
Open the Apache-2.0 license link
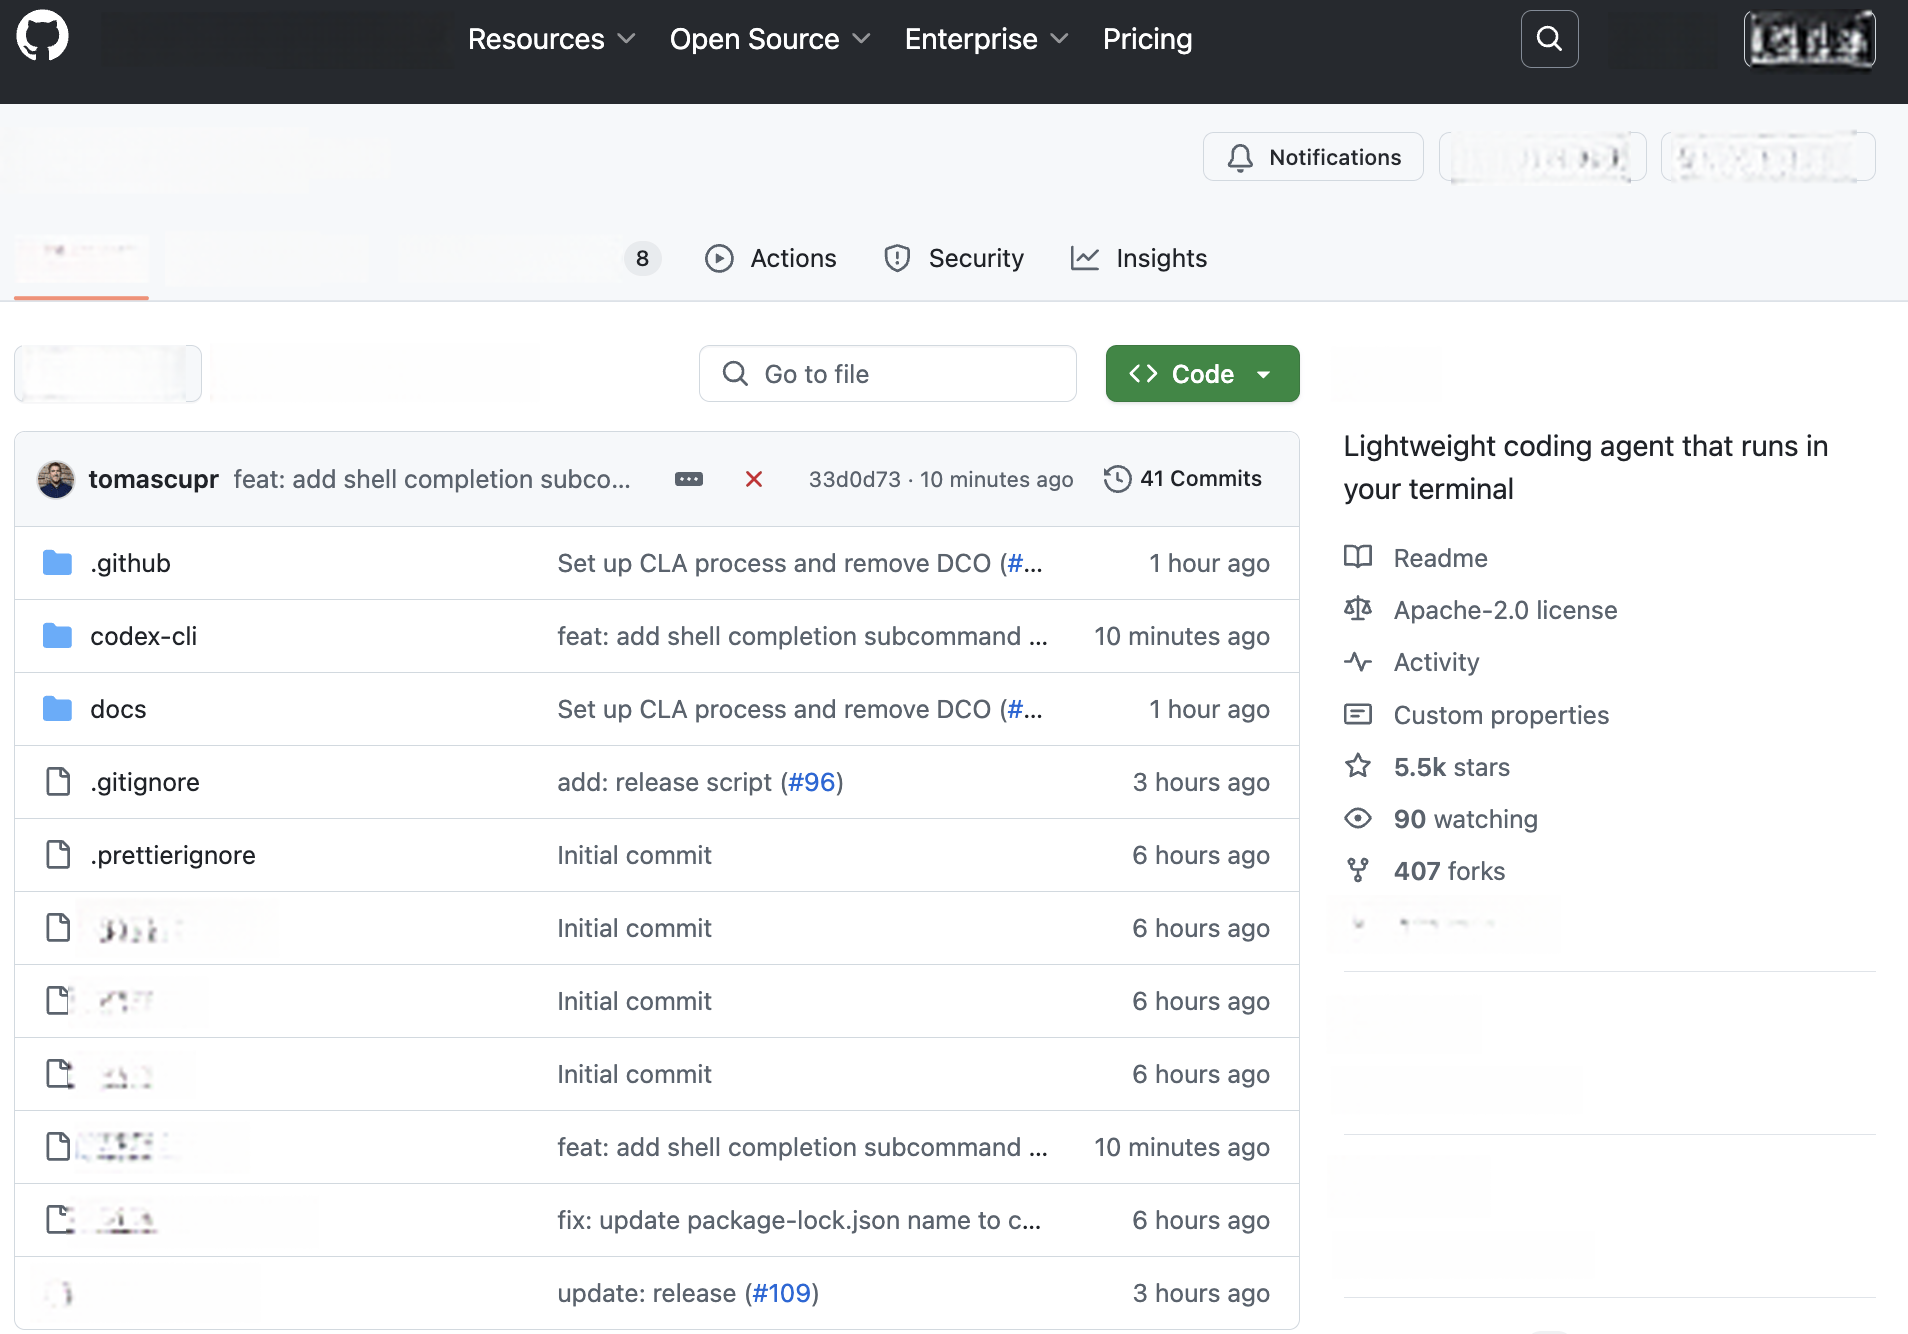pyautogui.click(x=1505, y=610)
